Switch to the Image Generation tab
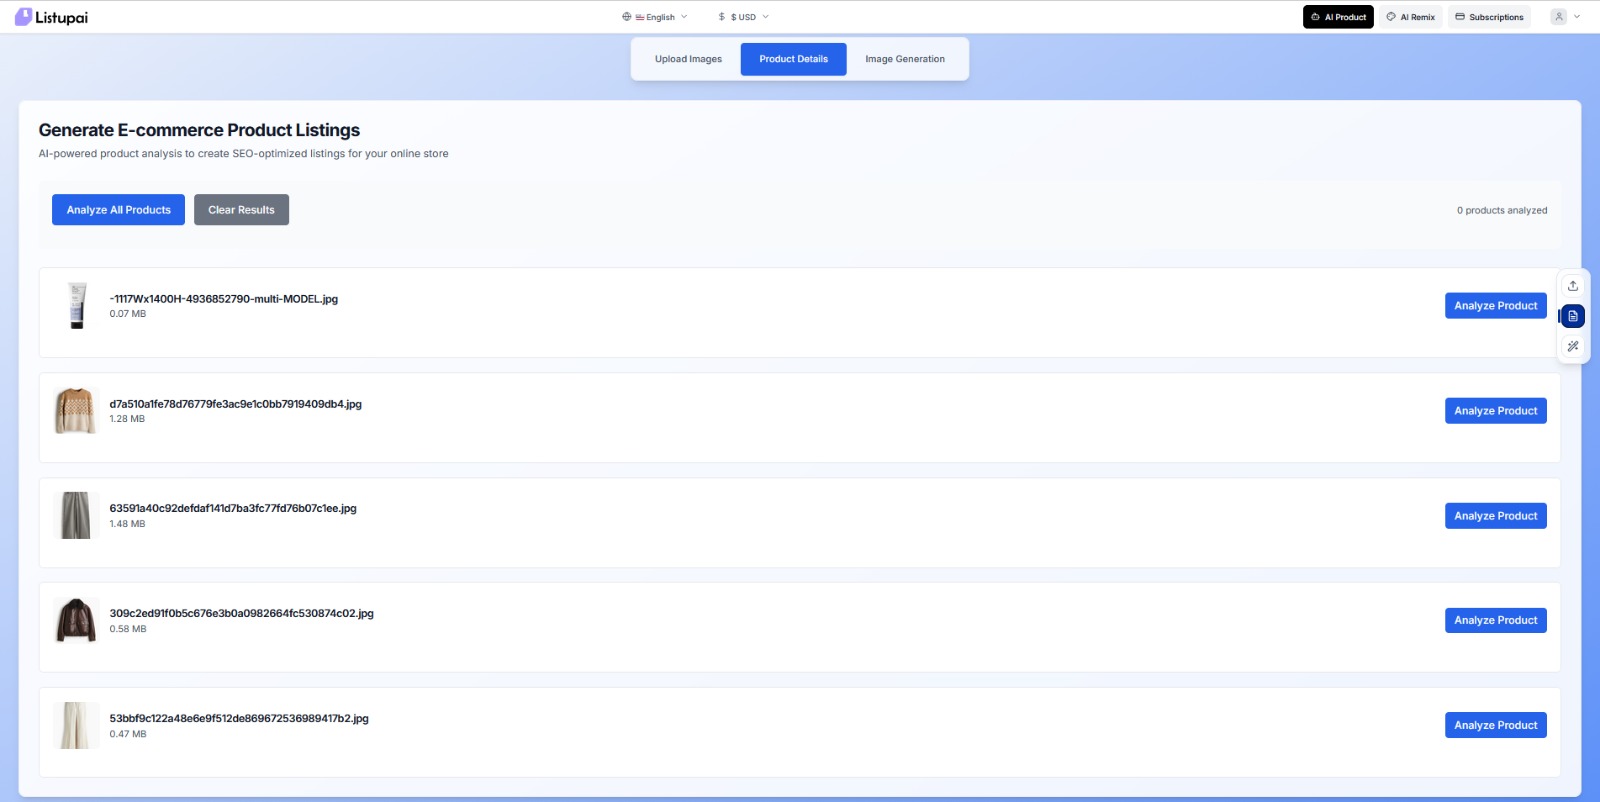This screenshot has width=1600, height=802. (x=904, y=59)
